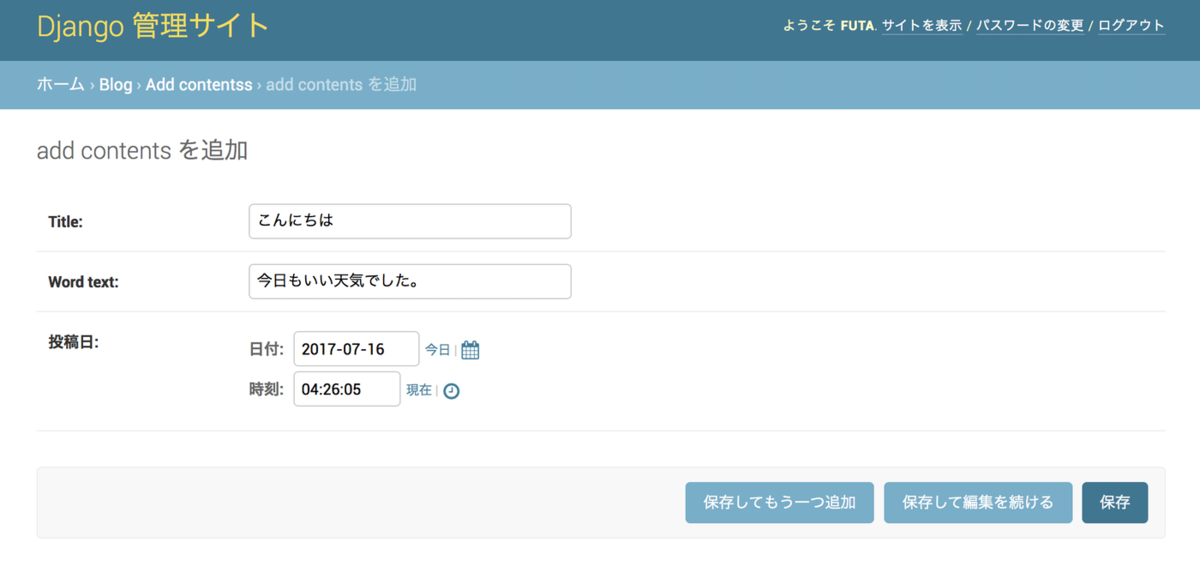Select the 'add contents を追加' page heading

coord(142,151)
